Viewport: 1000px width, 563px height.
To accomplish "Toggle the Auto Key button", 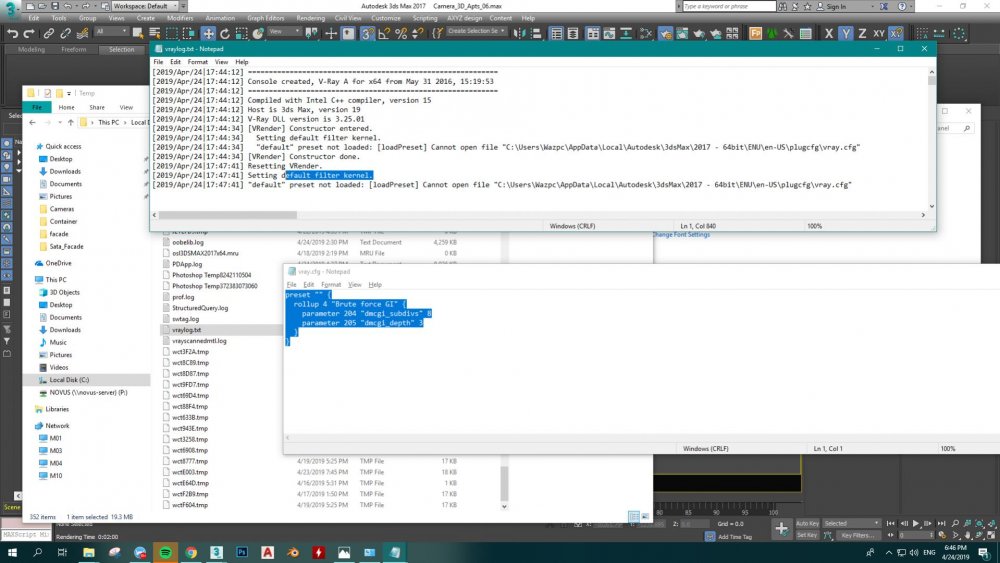I will point(807,523).
